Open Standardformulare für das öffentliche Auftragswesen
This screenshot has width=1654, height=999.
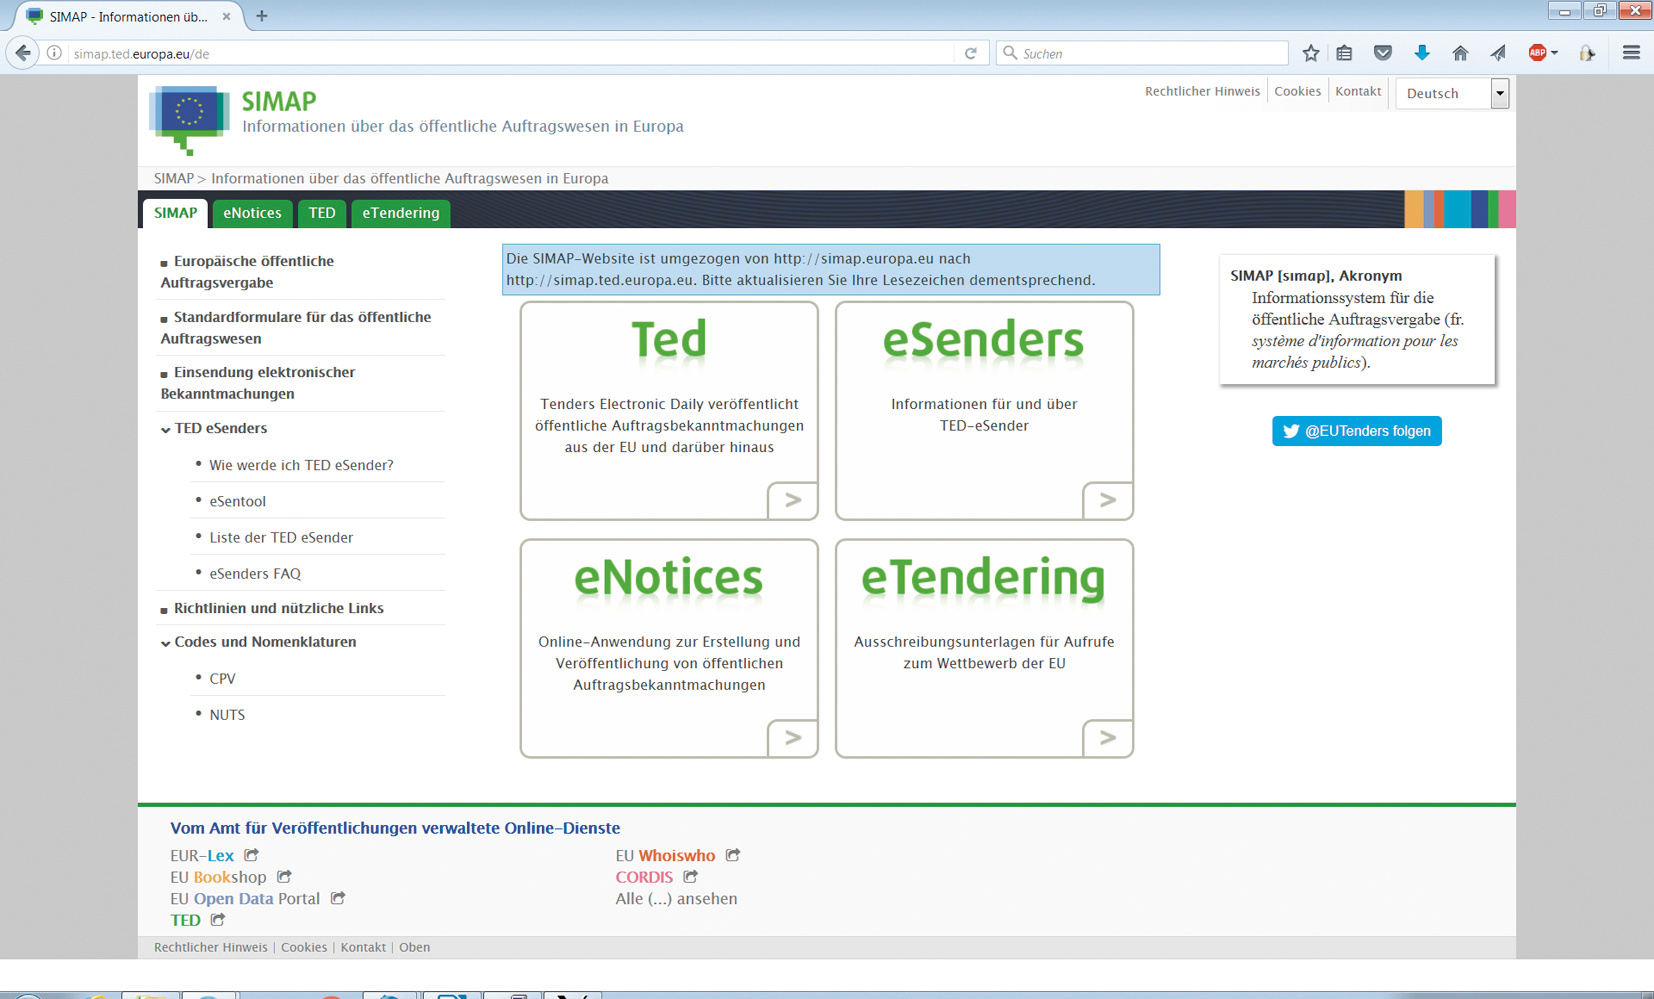tap(296, 328)
